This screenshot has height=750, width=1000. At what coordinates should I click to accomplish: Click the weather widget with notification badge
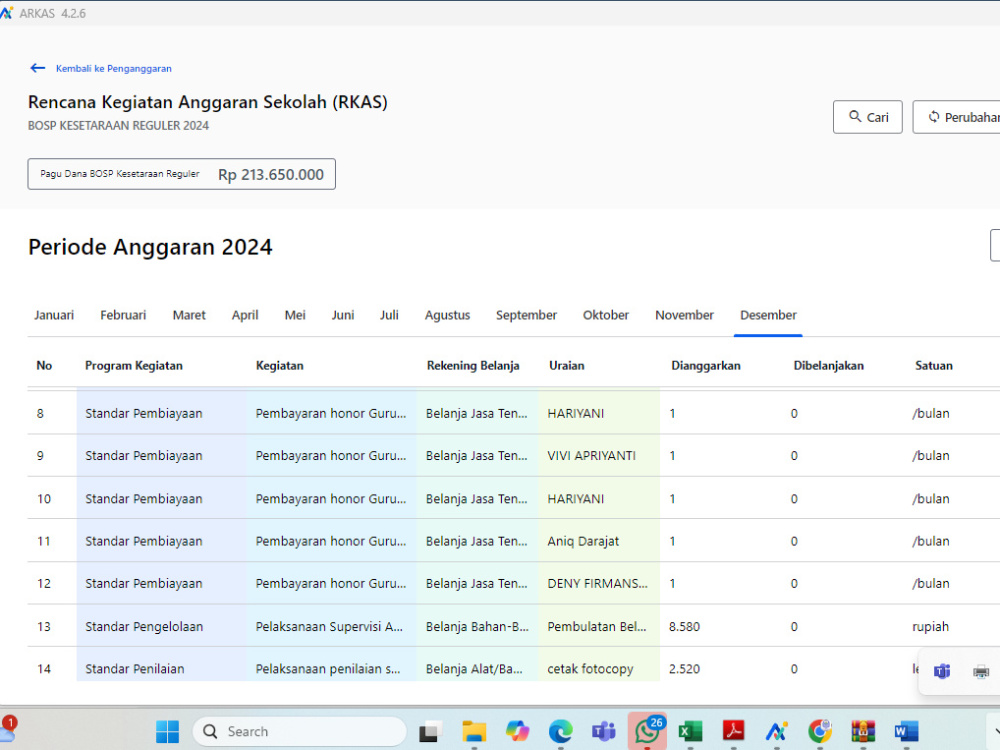point(8,728)
